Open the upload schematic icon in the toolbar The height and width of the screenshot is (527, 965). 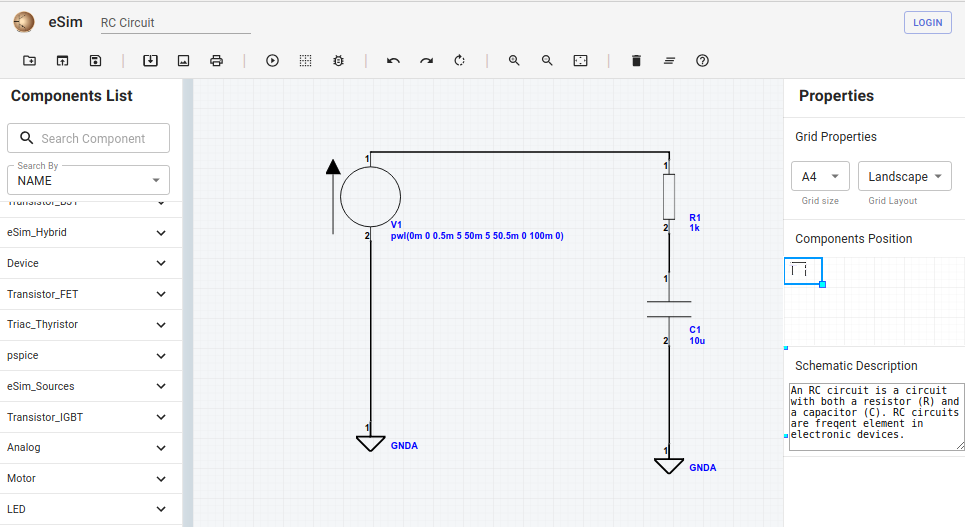[62, 60]
